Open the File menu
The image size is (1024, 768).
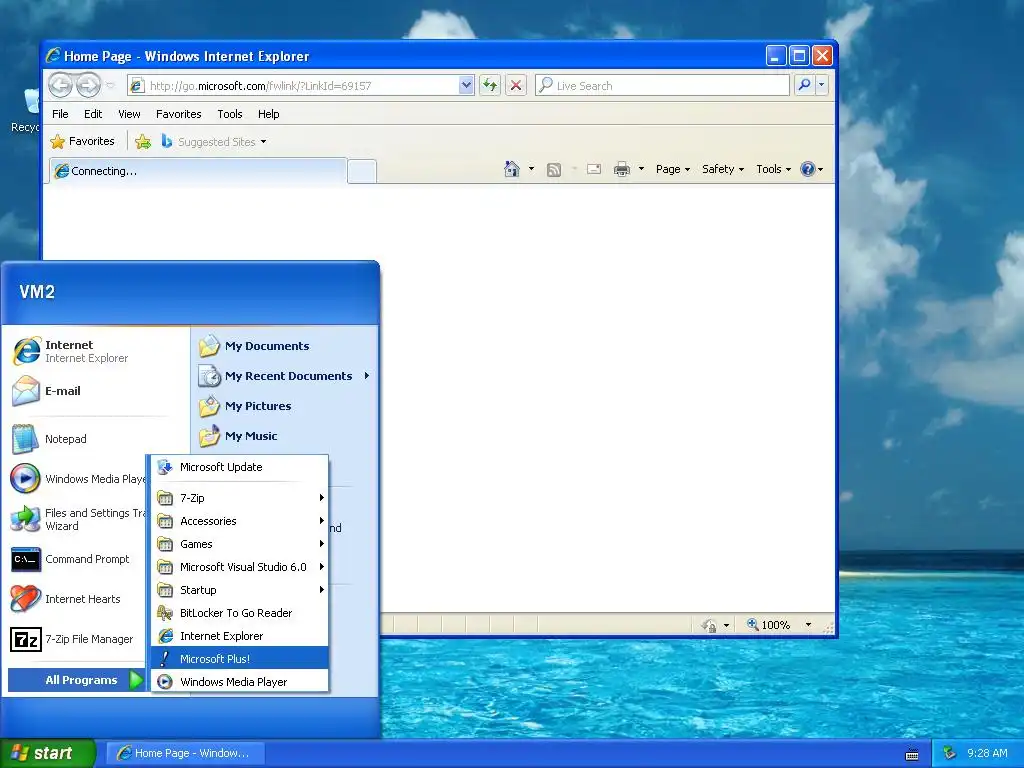tap(60, 114)
